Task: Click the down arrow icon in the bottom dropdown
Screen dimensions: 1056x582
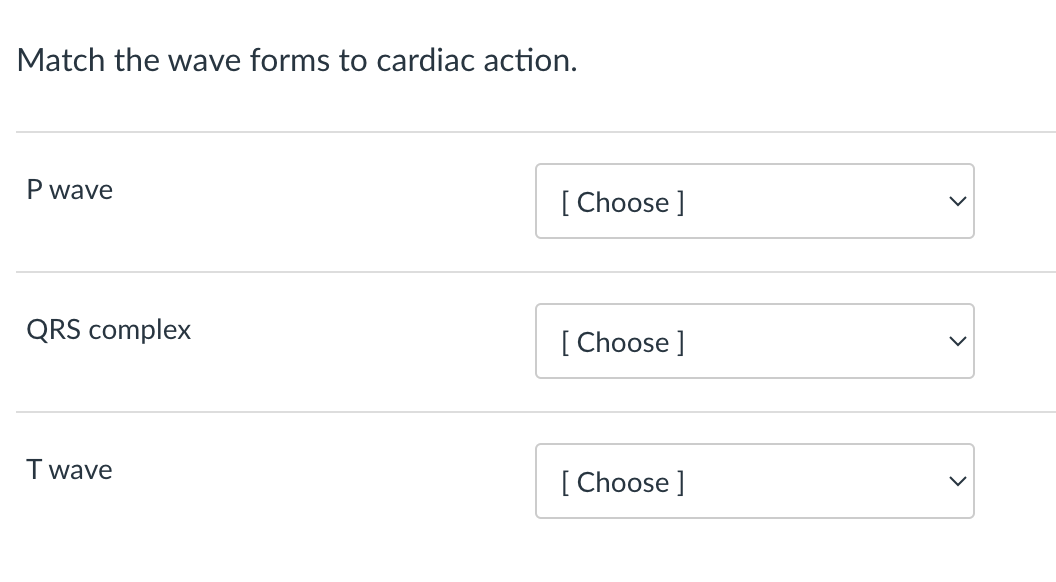Action: pyautogui.click(x=957, y=481)
